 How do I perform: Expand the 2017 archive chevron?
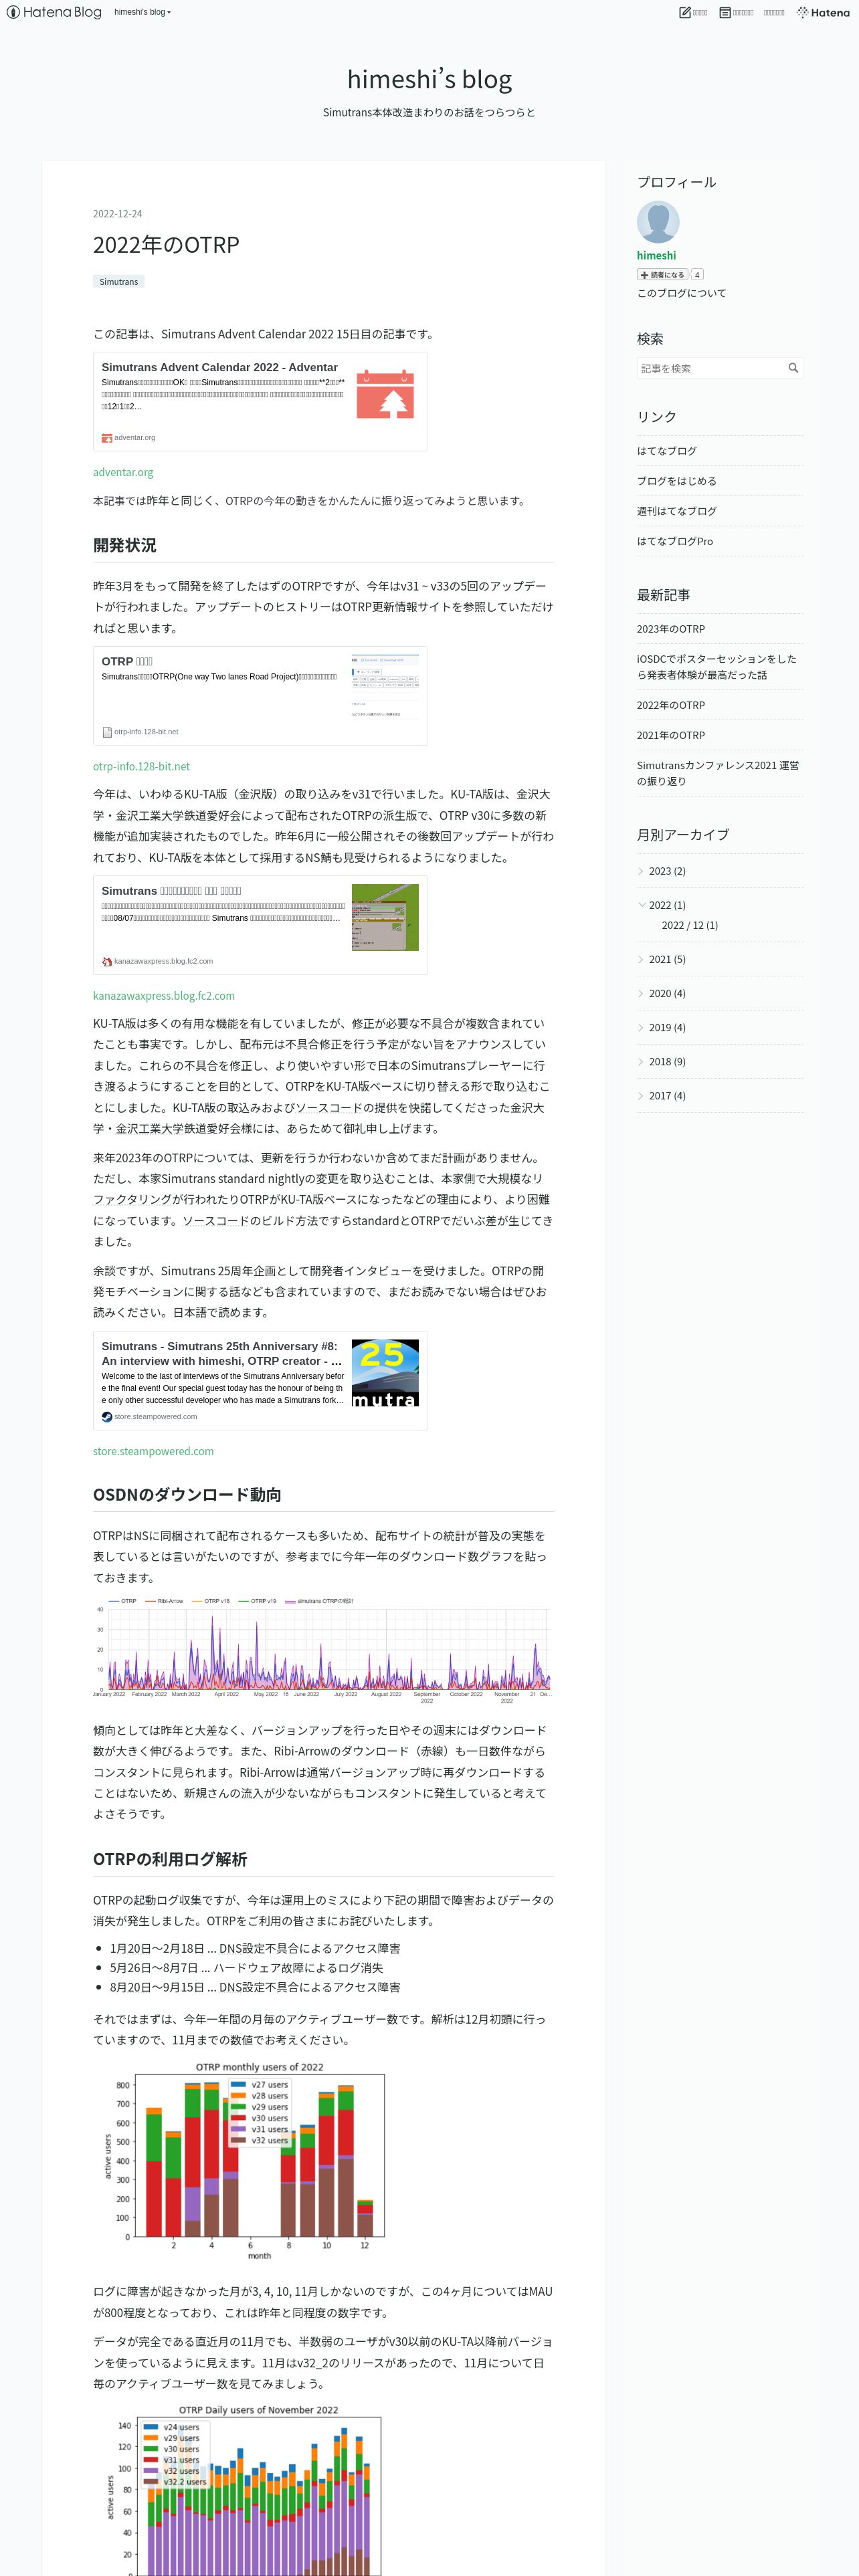[x=641, y=1095]
